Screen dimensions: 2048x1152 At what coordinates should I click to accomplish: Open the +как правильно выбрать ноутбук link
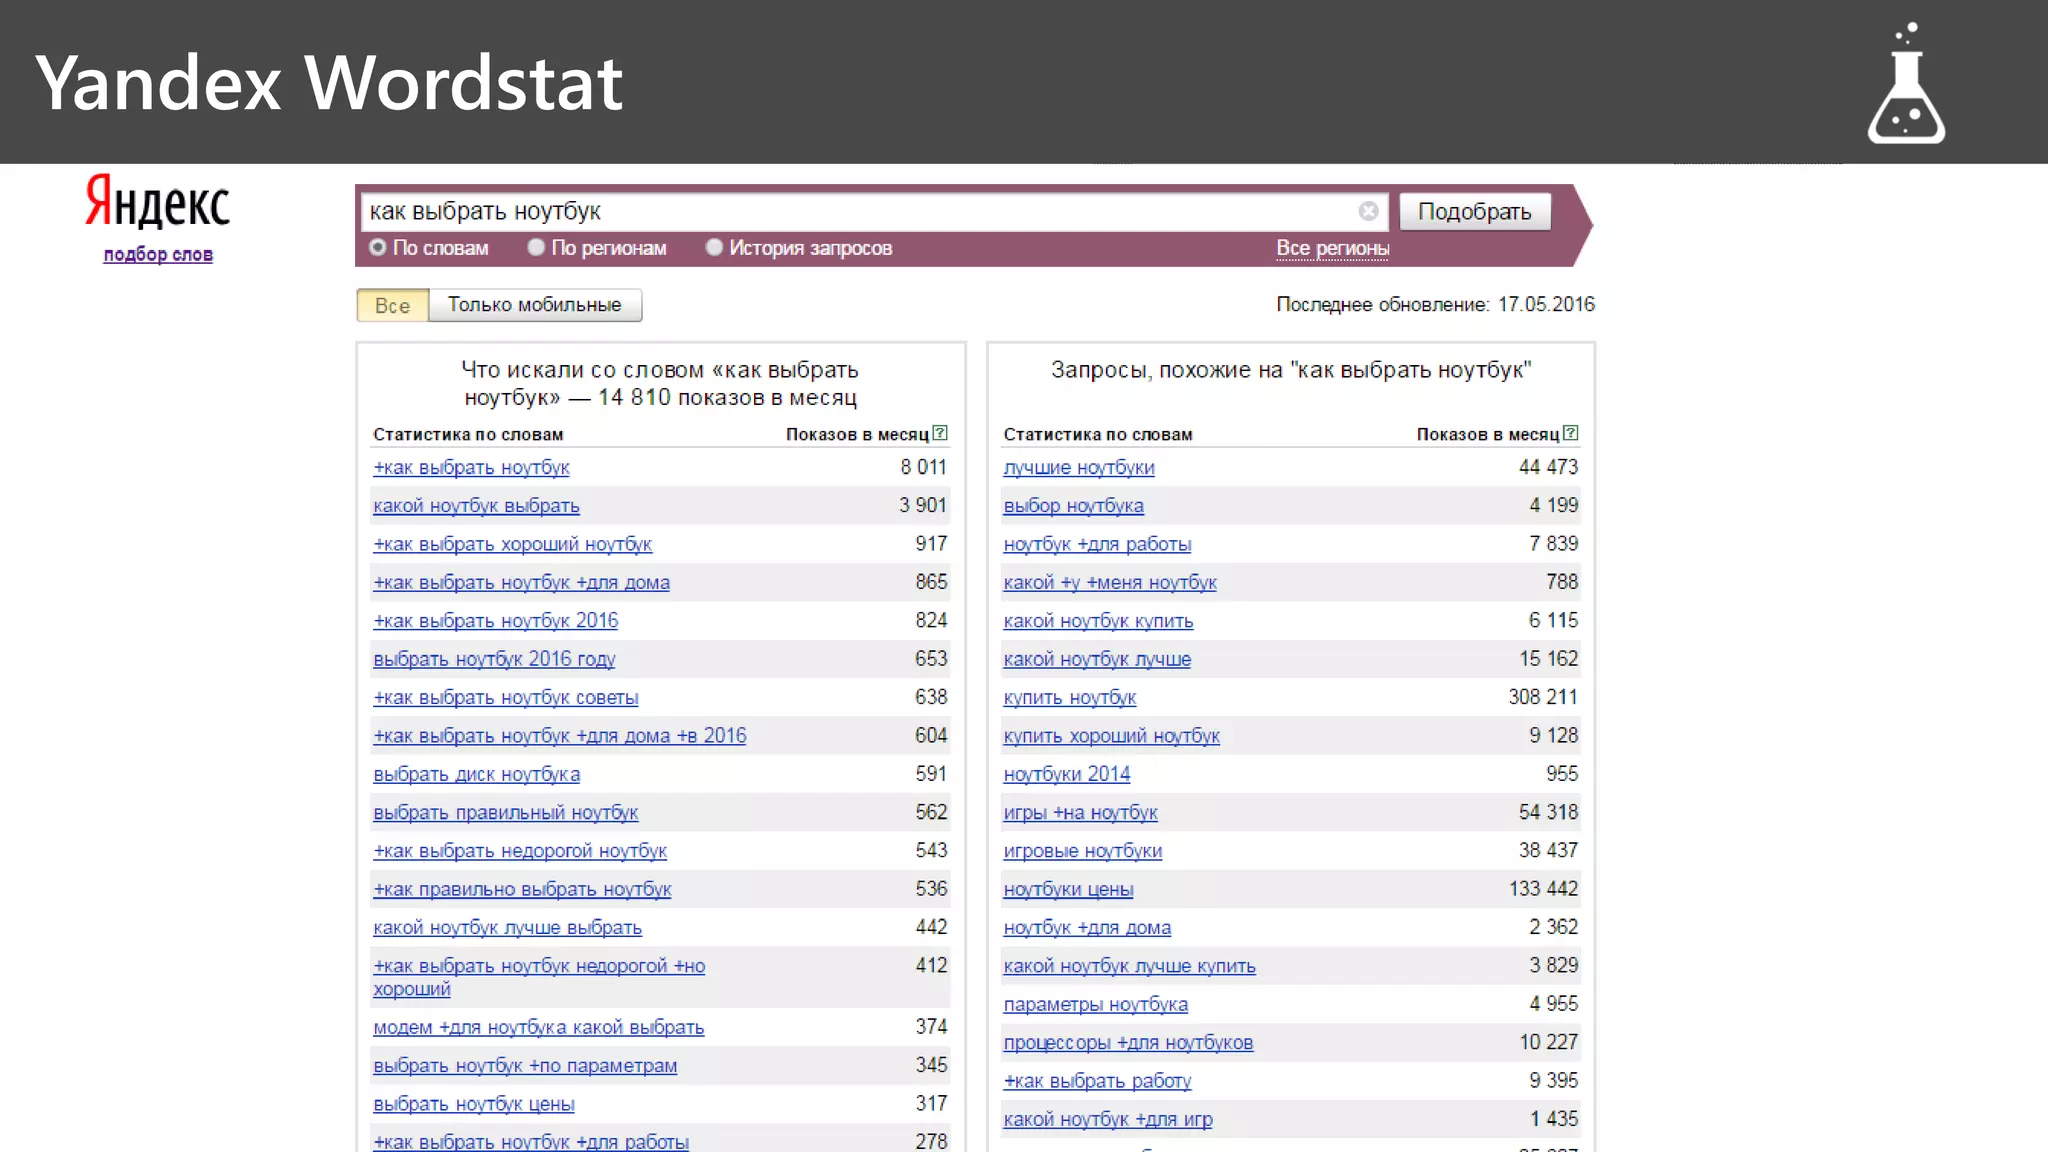522,889
